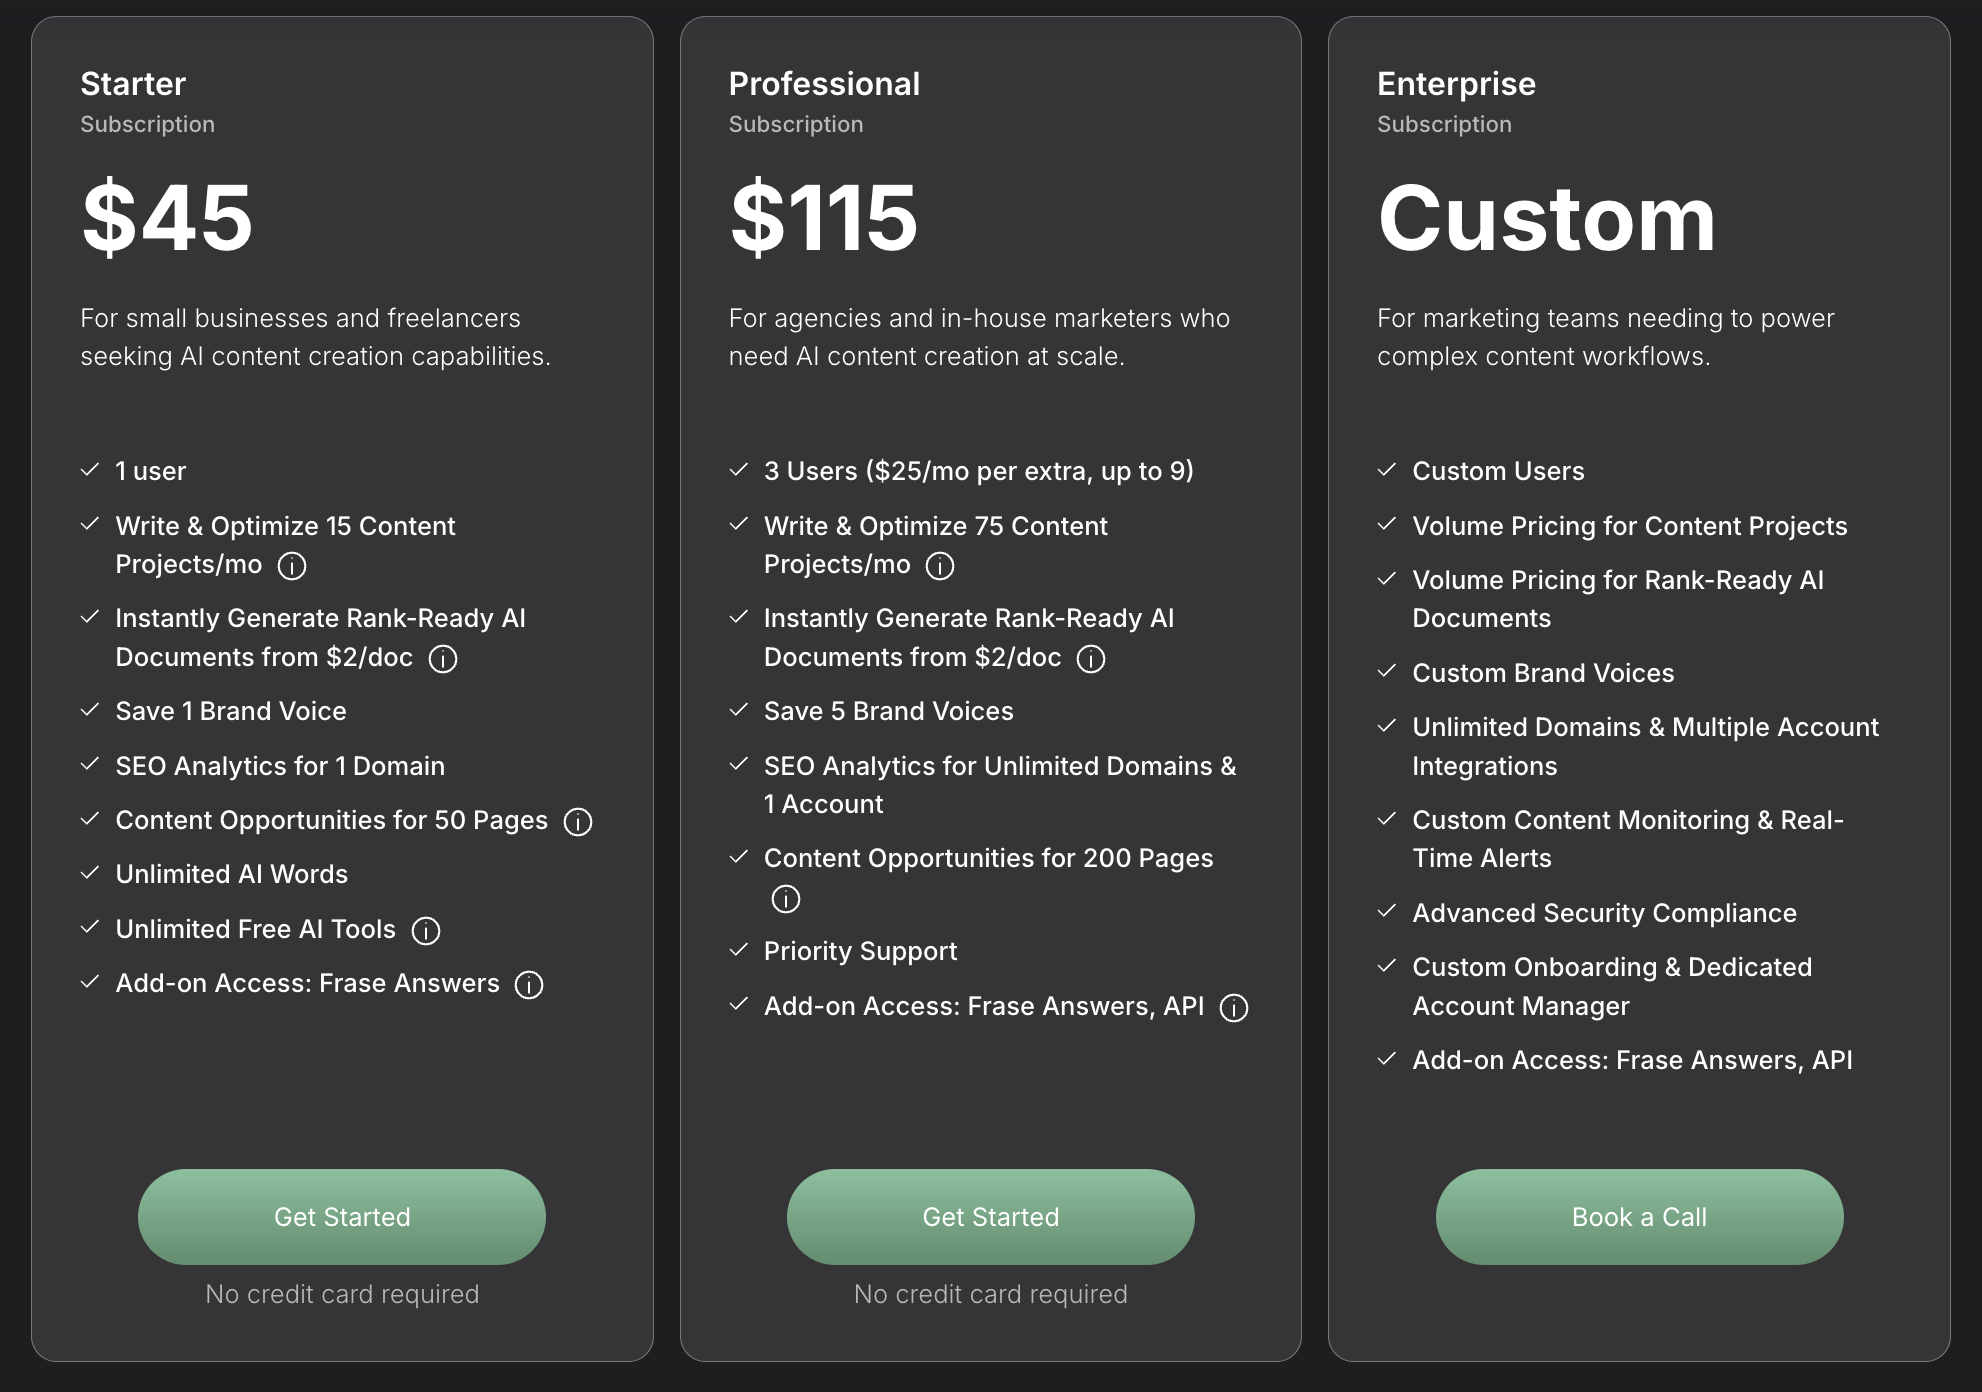Select the Enterprise plan title
This screenshot has width=1982, height=1392.
point(1456,84)
